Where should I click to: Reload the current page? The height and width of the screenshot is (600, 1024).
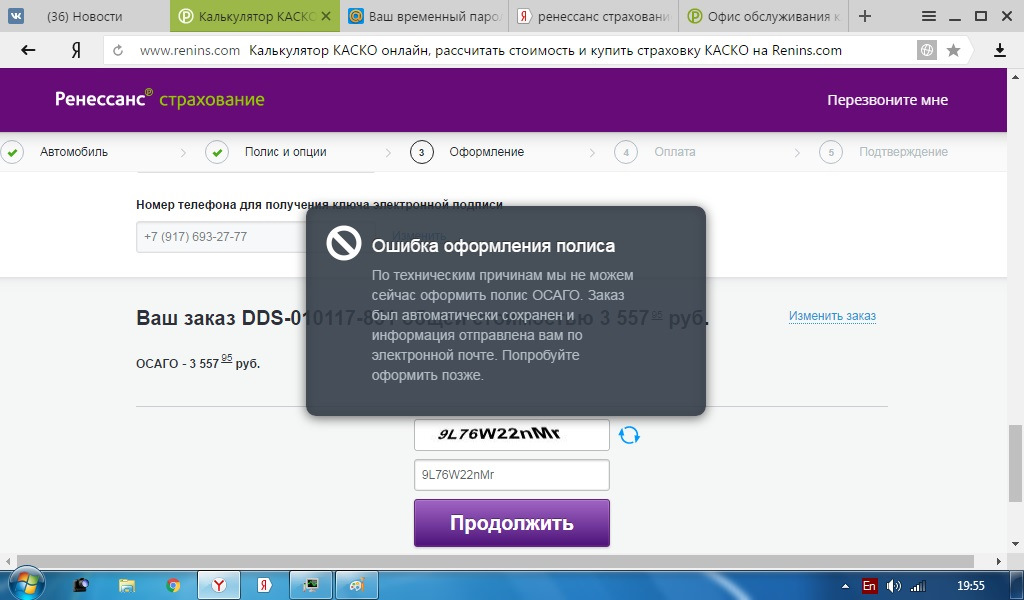[x=118, y=50]
